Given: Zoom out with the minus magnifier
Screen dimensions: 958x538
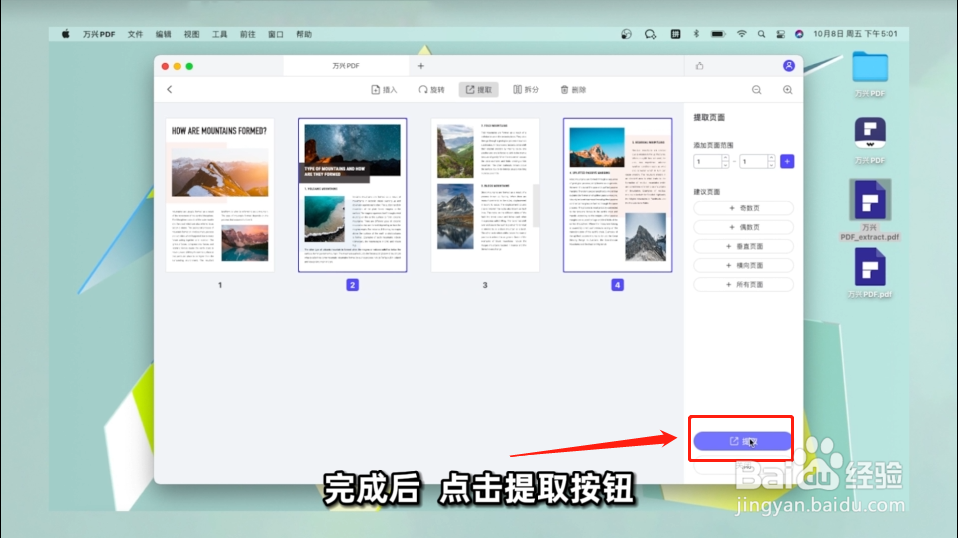Looking at the screenshot, I should (756, 90).
